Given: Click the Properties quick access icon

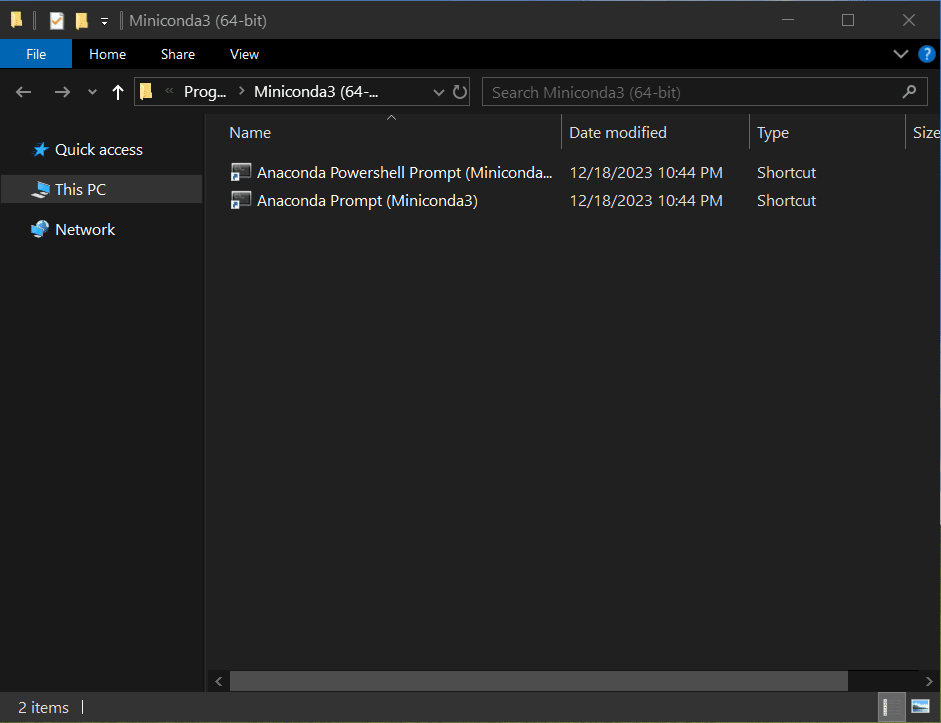Looking at the screenshot, I should 56,21.
